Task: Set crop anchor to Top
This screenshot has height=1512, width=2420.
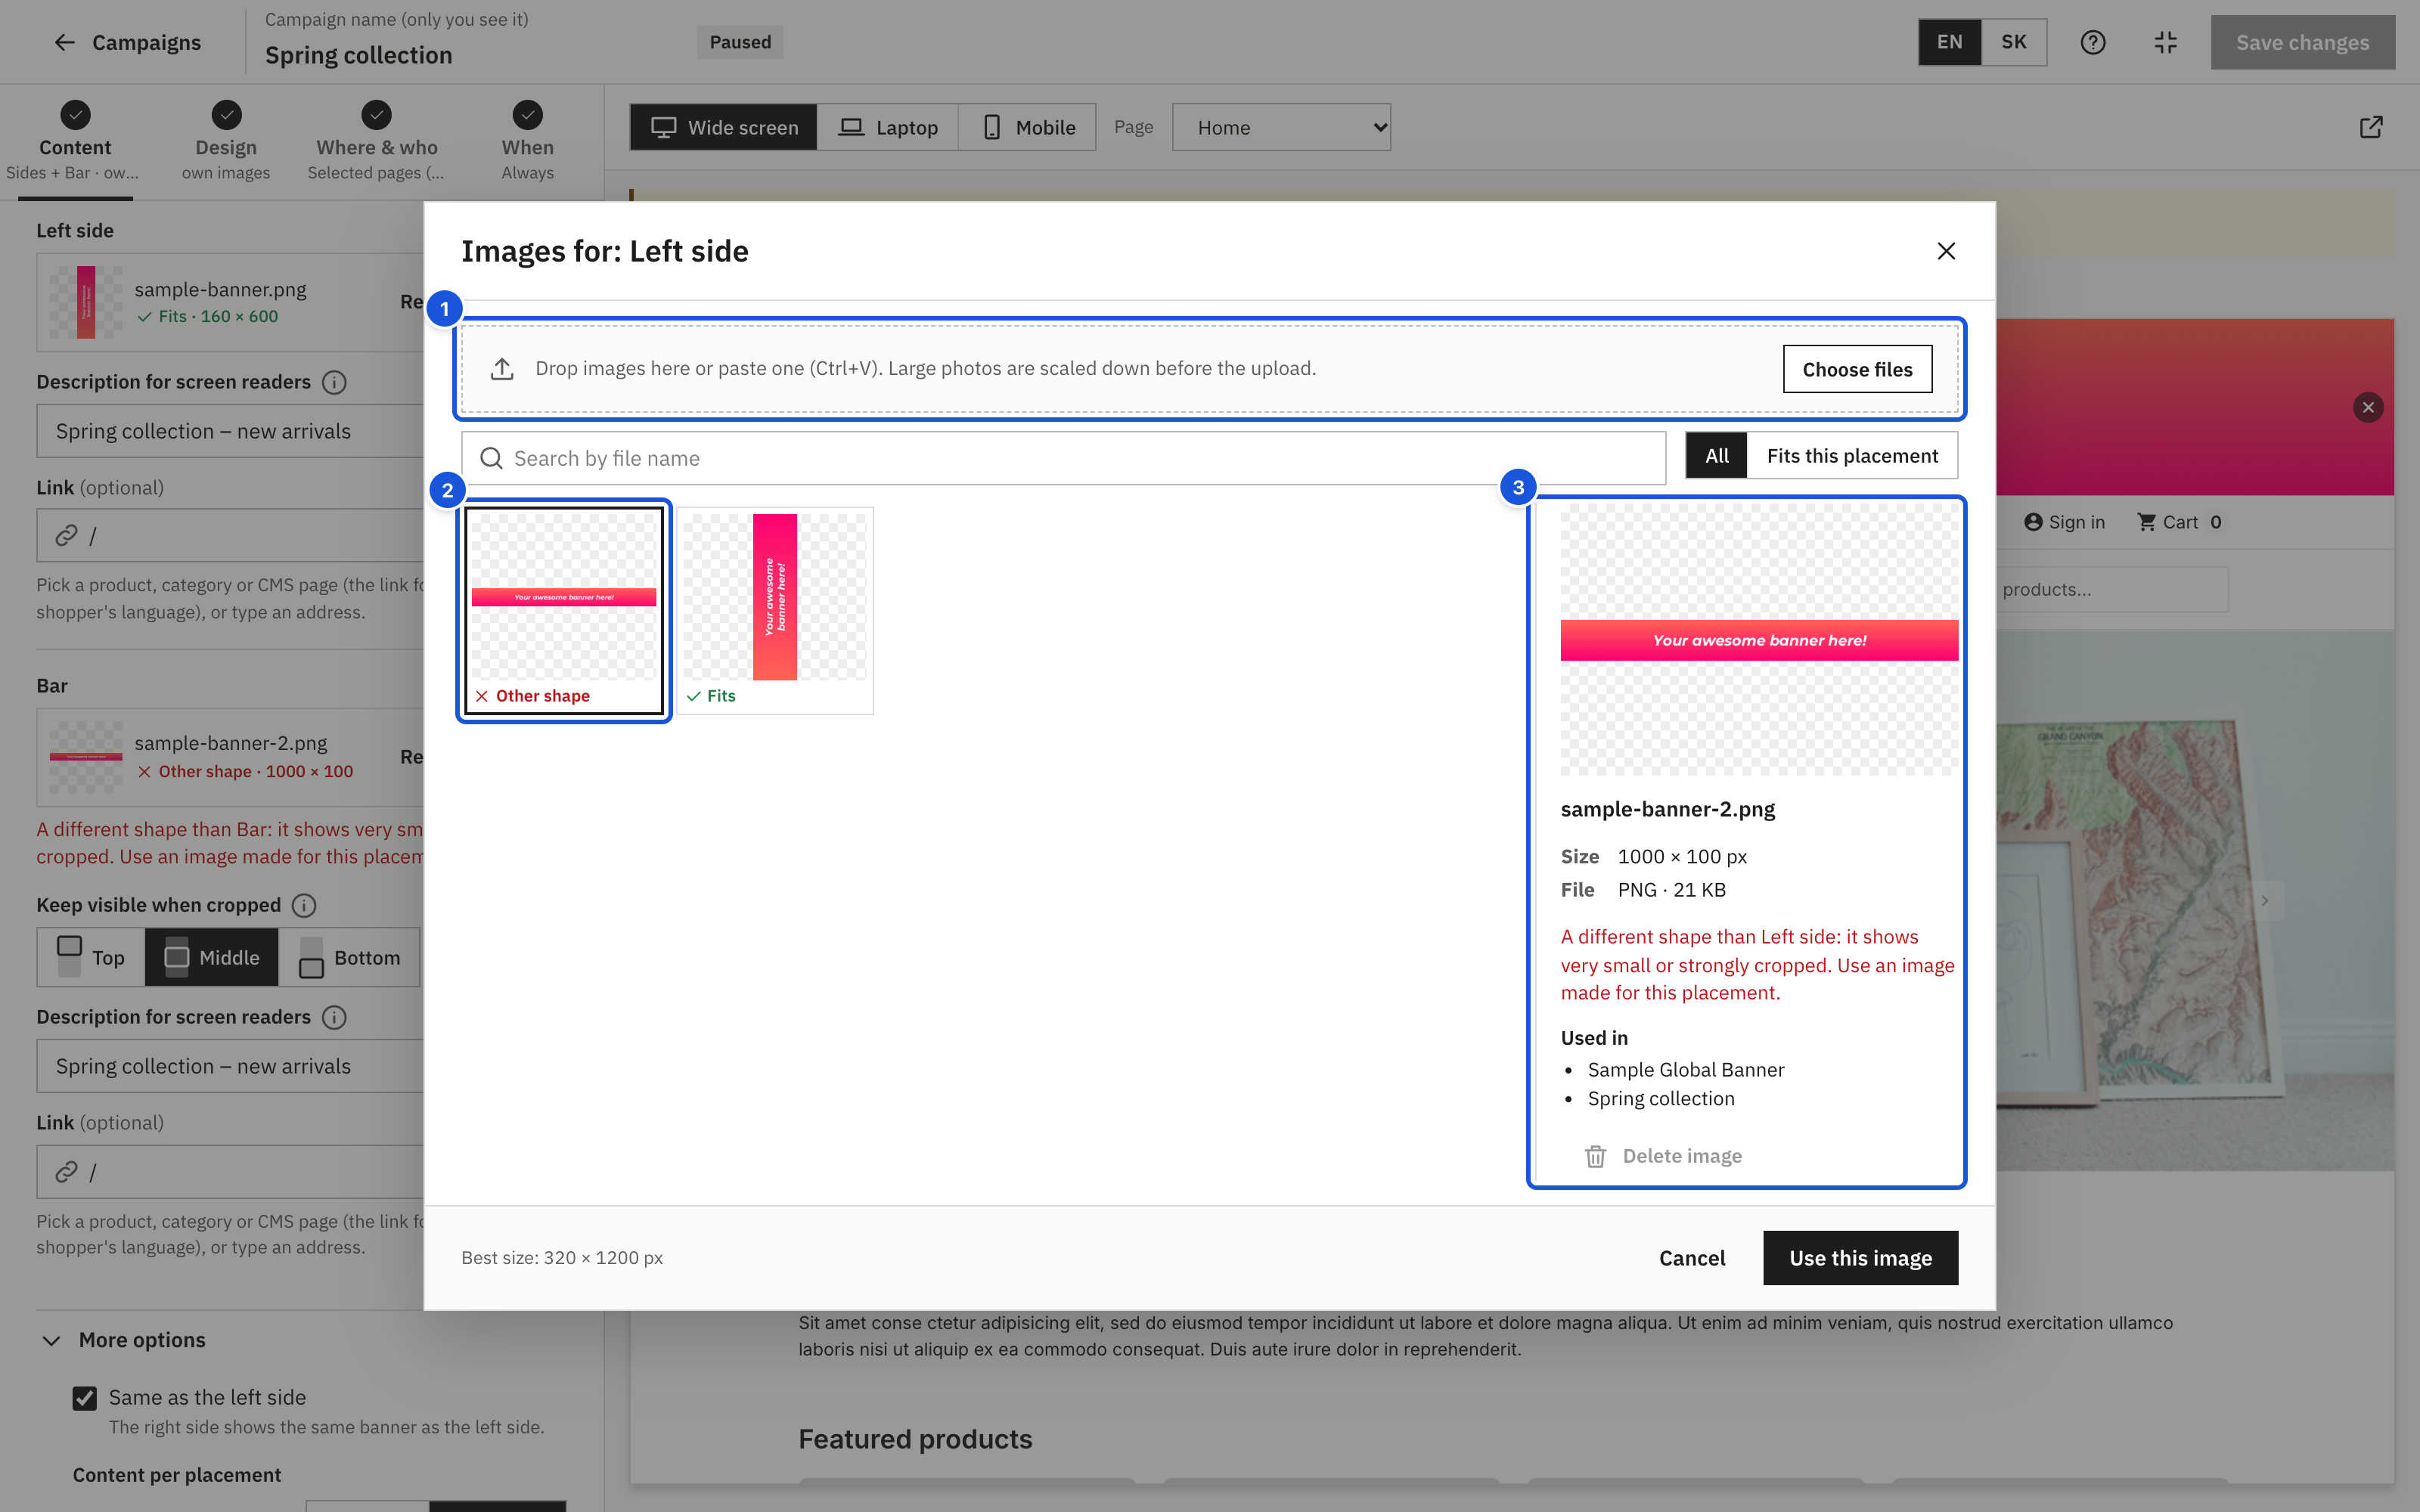Action: tap(91, 958)
